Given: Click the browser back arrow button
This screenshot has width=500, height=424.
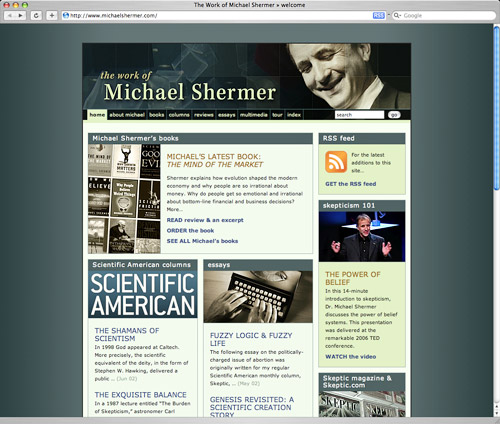Looking at the screenshot, I should click(10, 15).
